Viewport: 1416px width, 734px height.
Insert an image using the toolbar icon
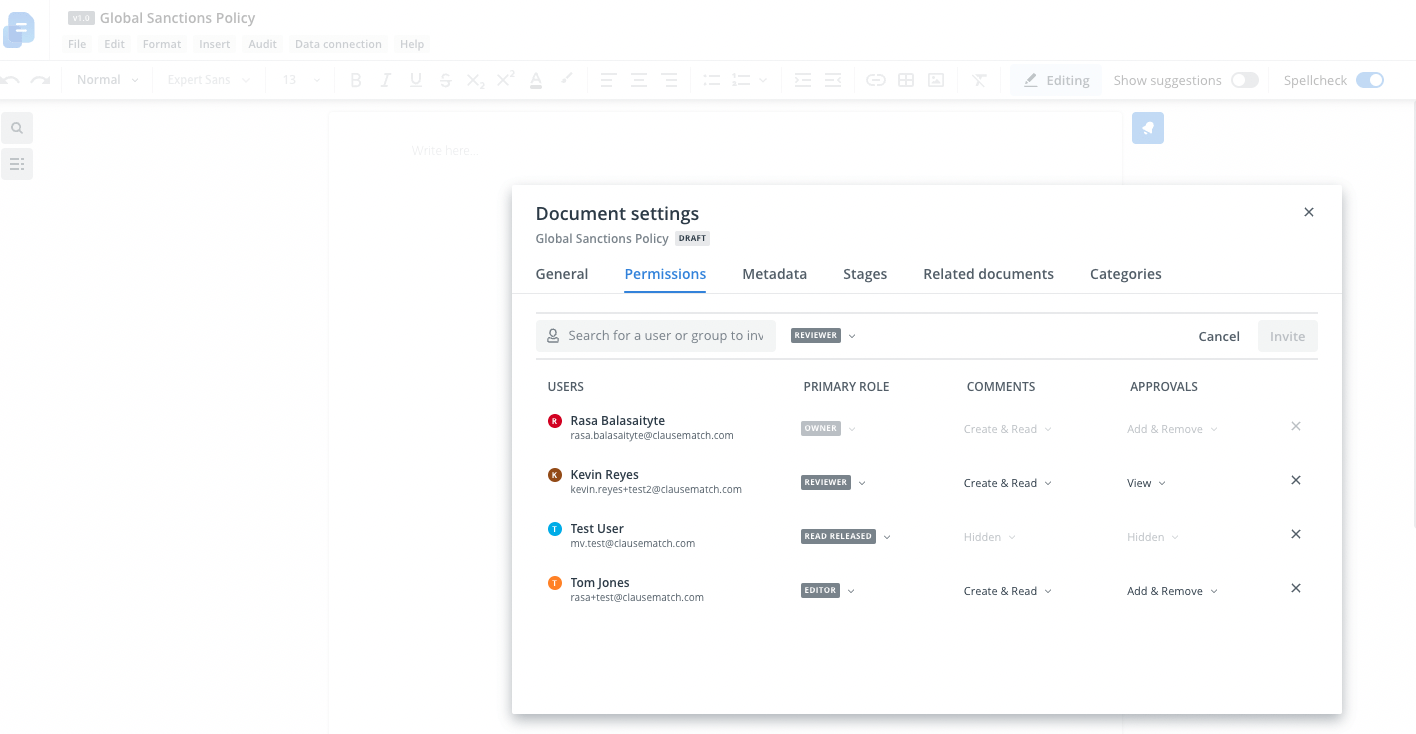coord(935,80)
